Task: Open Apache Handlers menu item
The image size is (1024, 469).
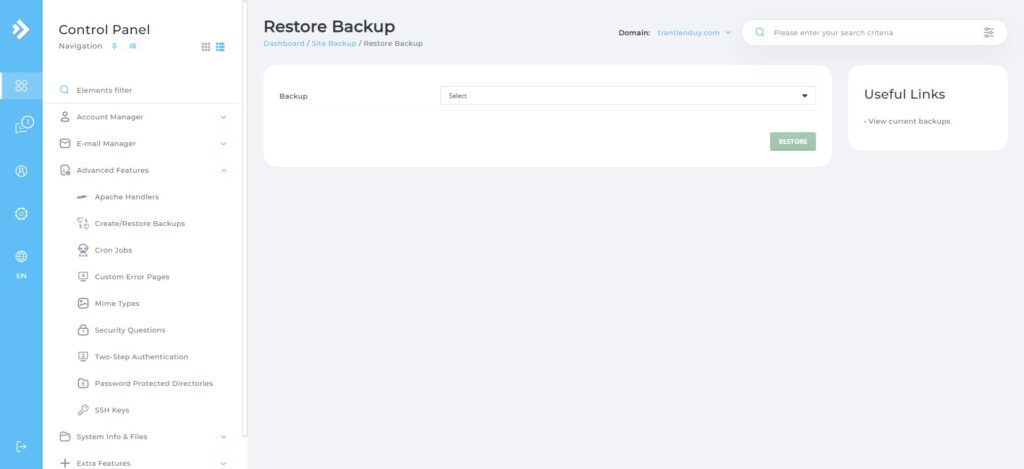Action: [127, 197]
